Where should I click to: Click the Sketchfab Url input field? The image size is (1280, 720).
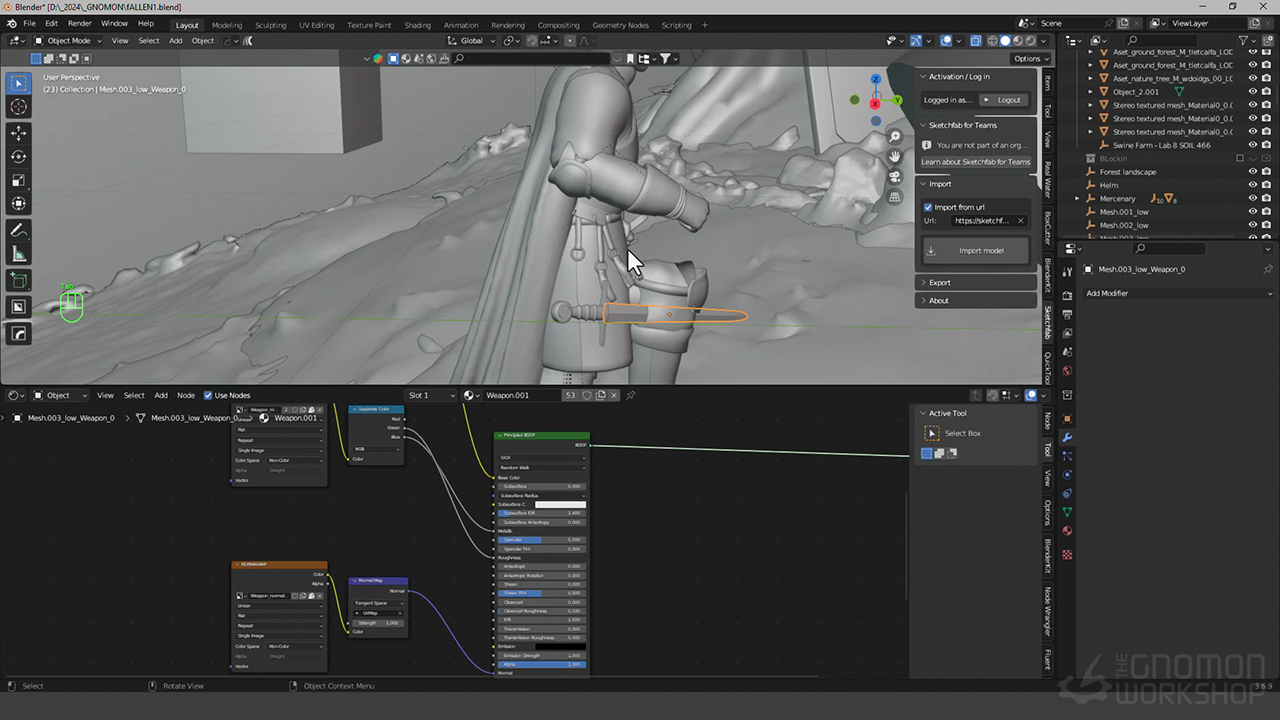(x=982, y=221)
